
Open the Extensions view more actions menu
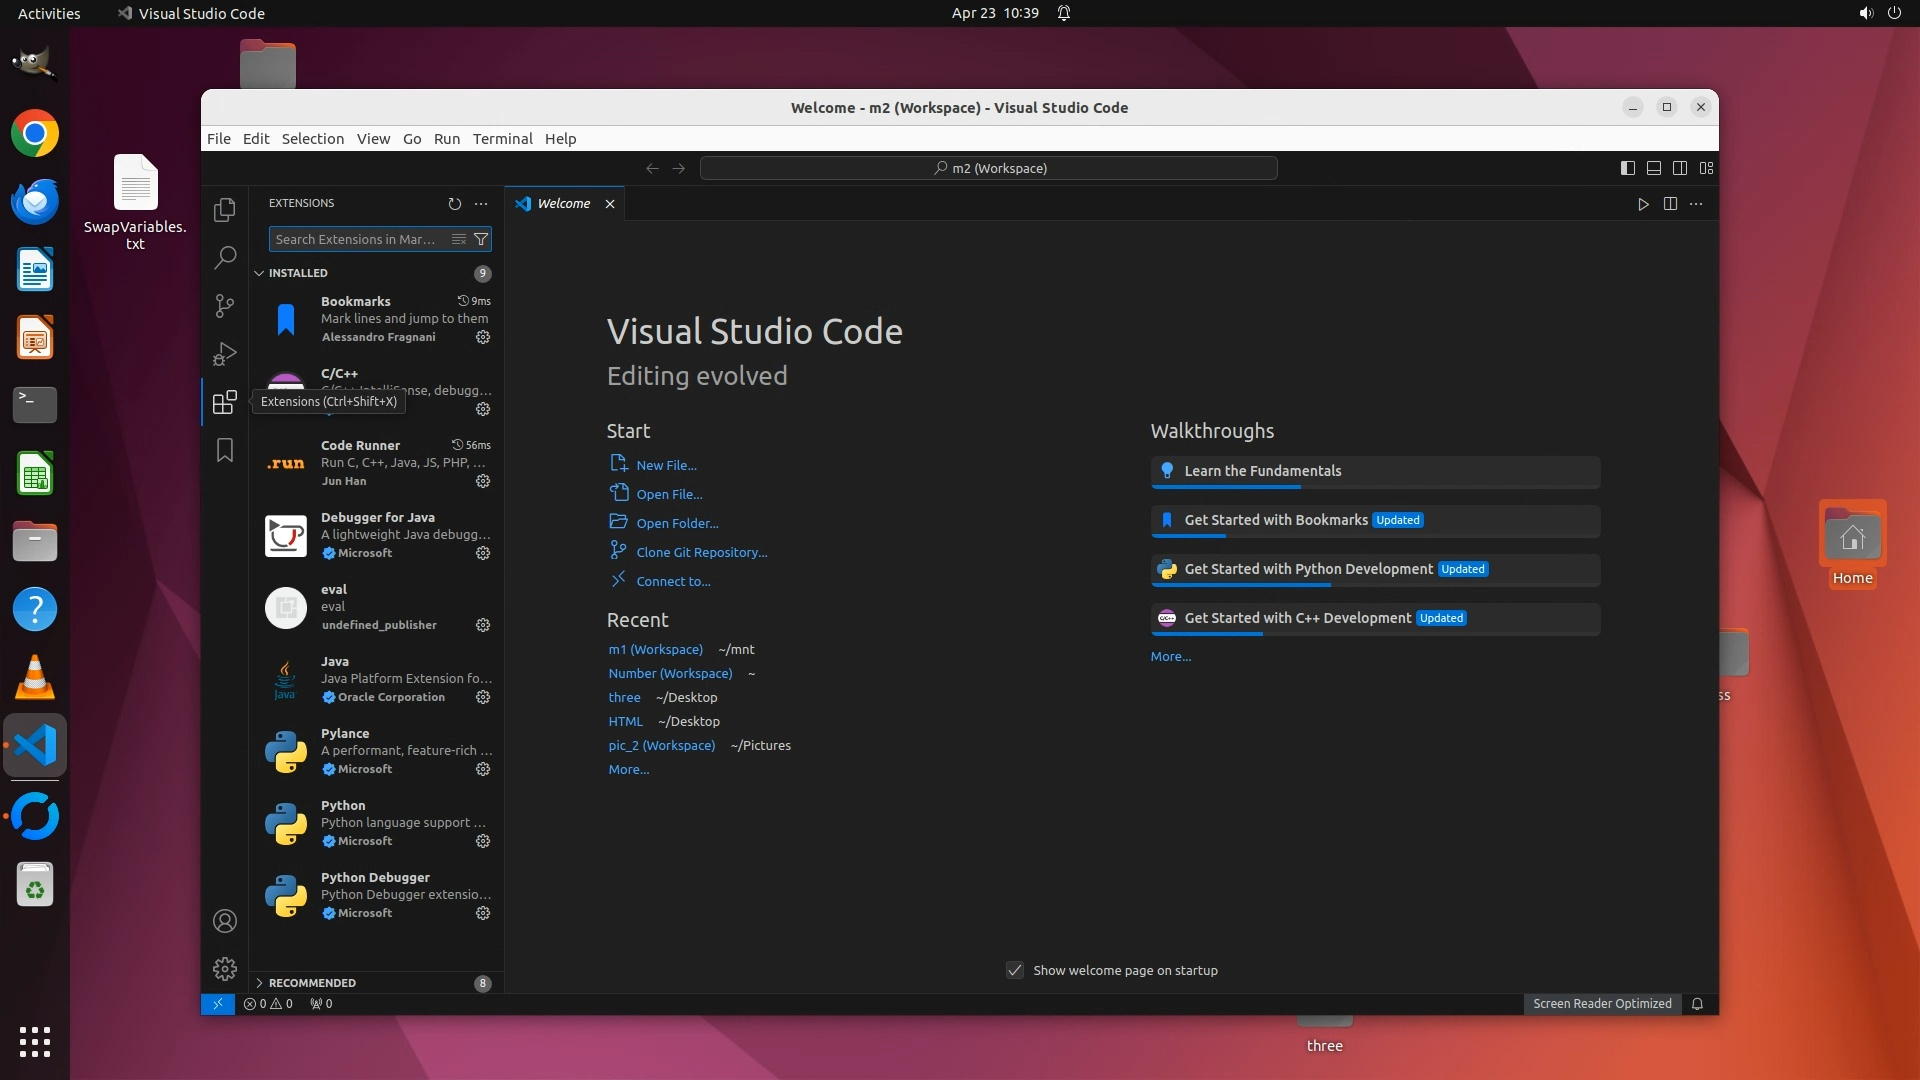(x=481, y=203)
